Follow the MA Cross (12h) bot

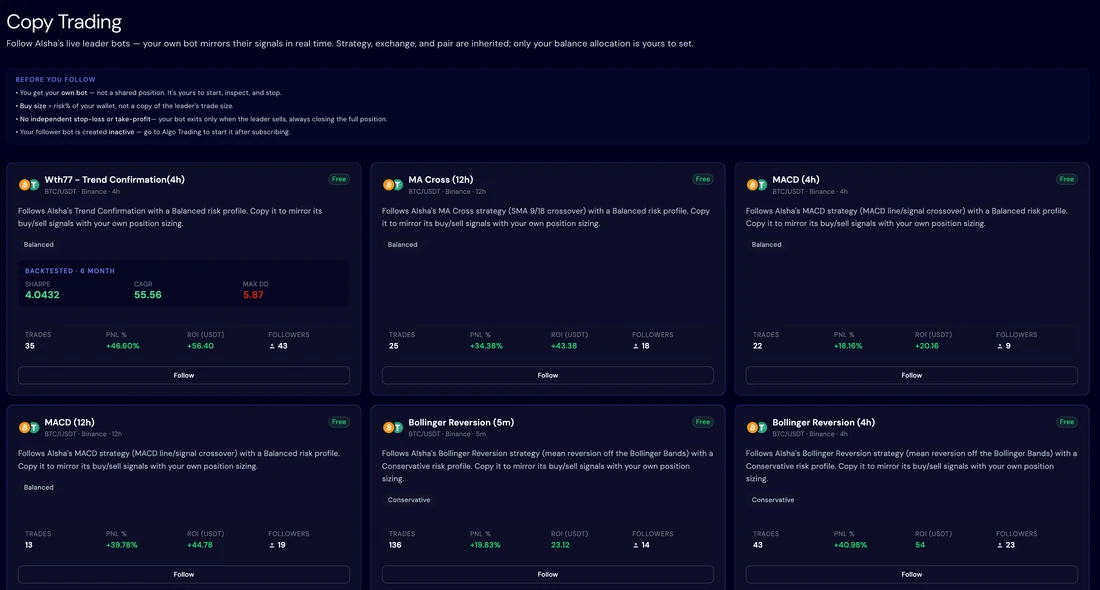(x=547, y=375)
